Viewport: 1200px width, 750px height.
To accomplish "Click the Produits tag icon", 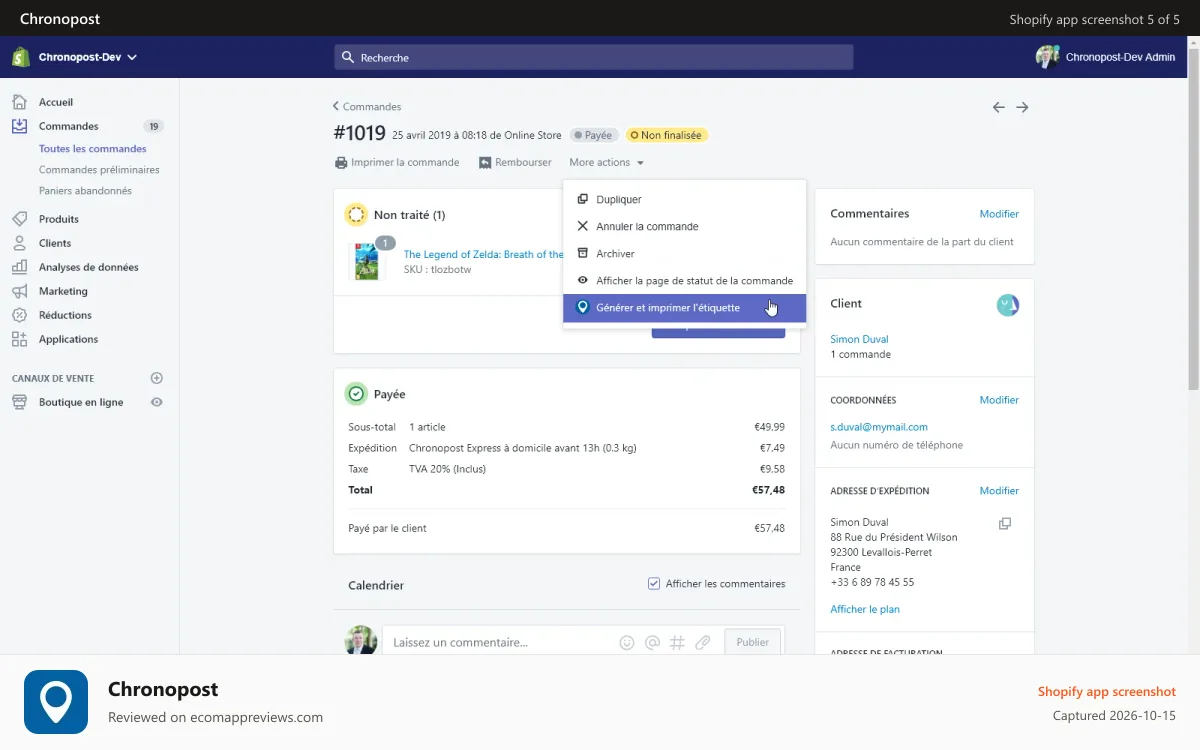I will [x=19, y=219].
